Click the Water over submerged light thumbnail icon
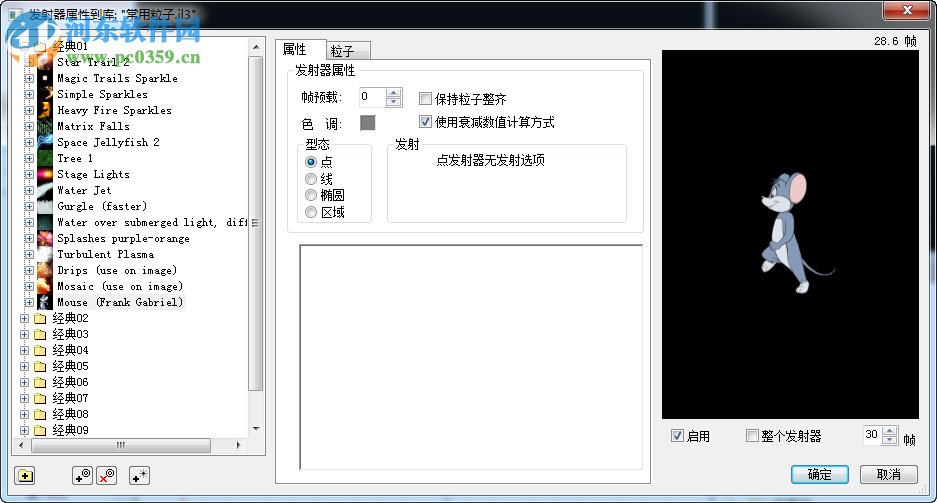Viewport: 937px width, 503px height. pyautogui.click(x=45, y=222)
